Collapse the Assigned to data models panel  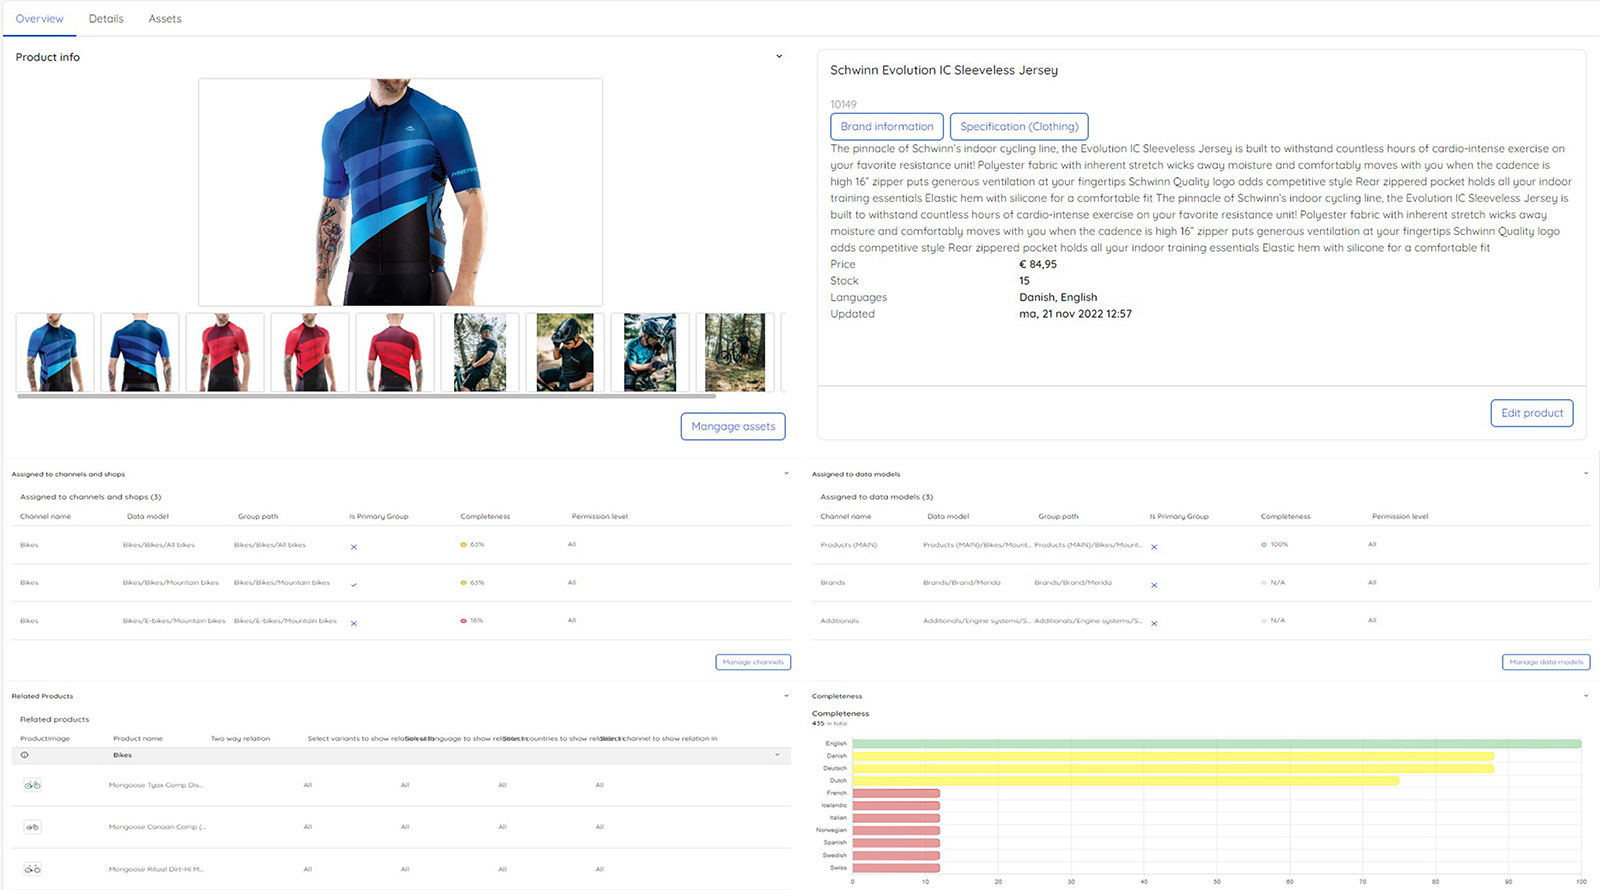[x=1586, y=473]
